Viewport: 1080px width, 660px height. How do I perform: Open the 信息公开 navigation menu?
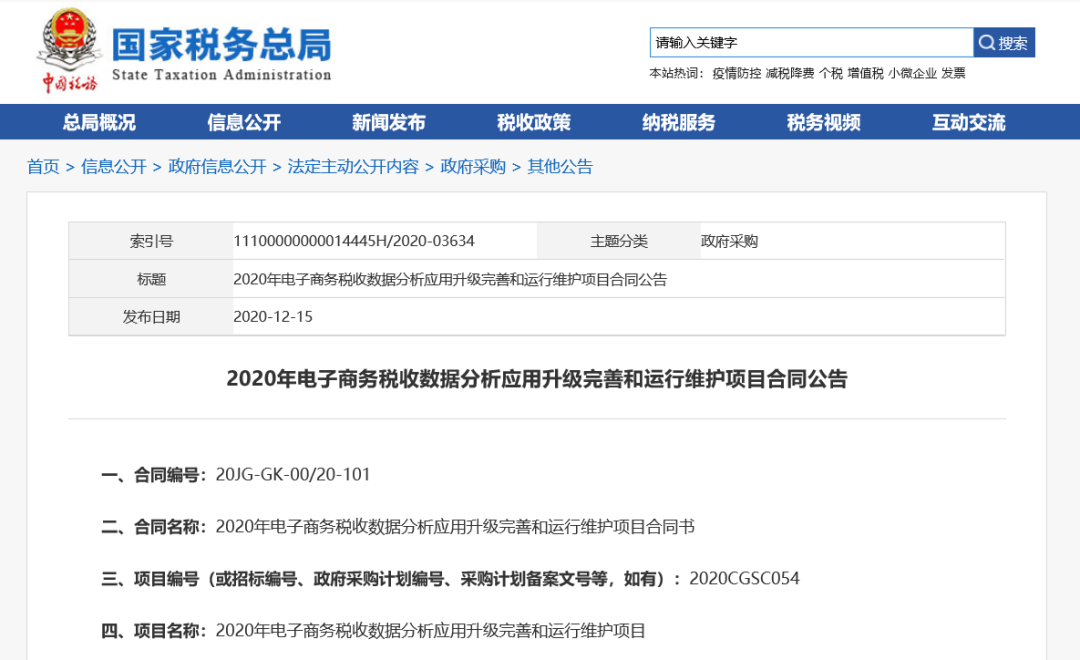(x=243, y=122)
